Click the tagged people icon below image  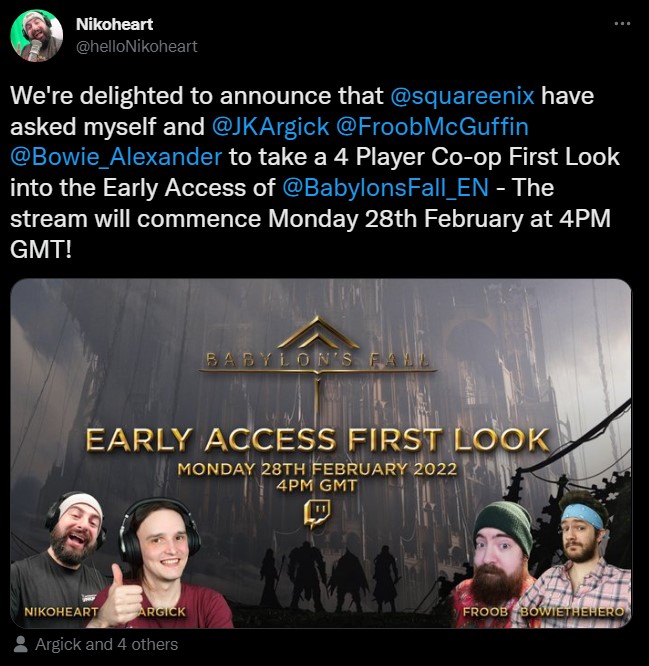[x=20, y=644]
